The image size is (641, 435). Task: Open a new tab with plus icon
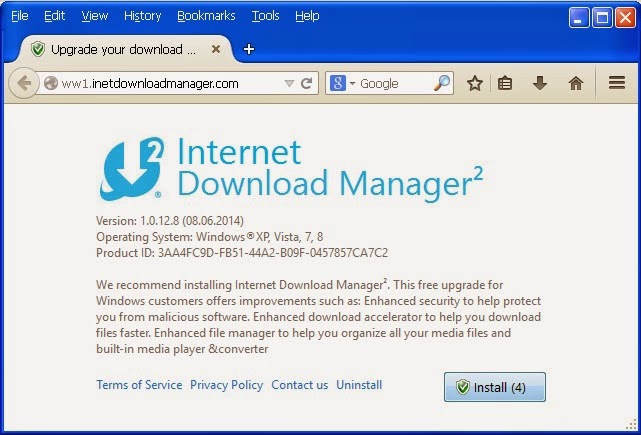point(249,49)
